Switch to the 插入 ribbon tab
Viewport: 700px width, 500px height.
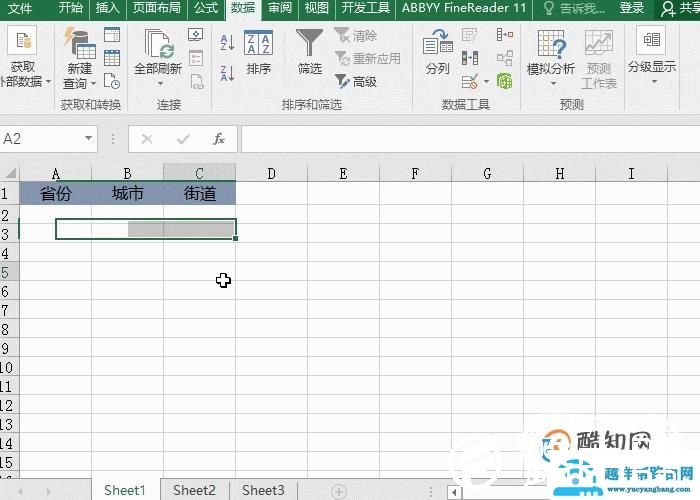[x=107, y=8]
